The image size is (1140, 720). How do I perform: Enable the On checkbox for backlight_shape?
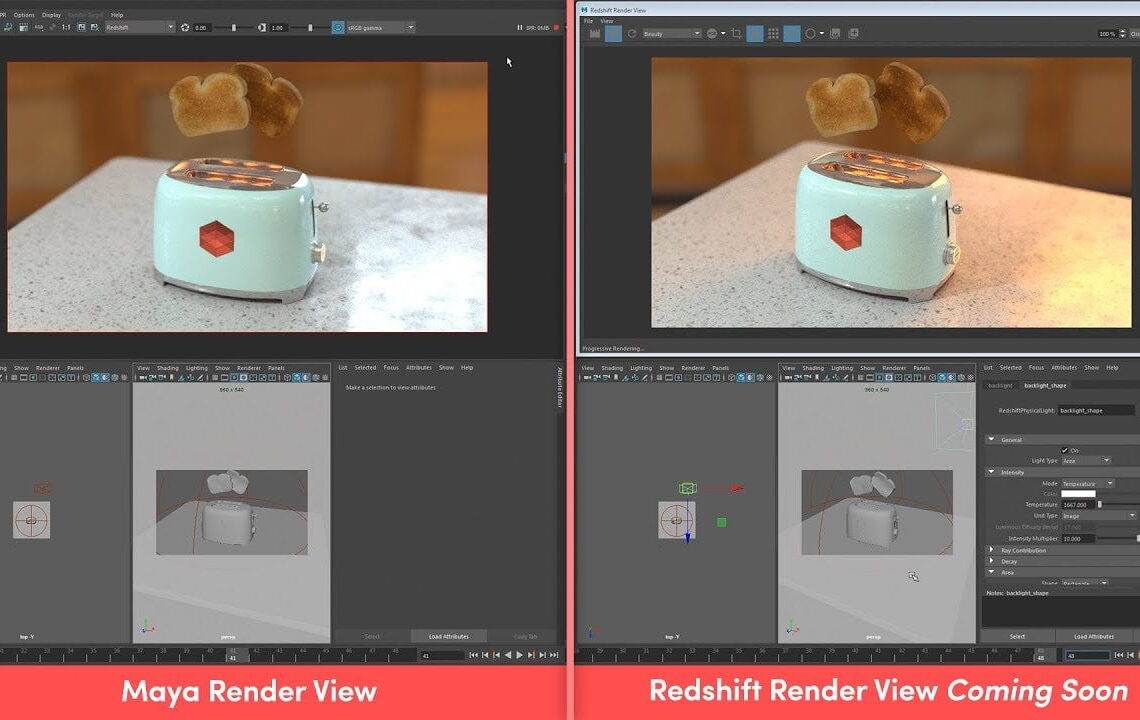coord(1065,450)
